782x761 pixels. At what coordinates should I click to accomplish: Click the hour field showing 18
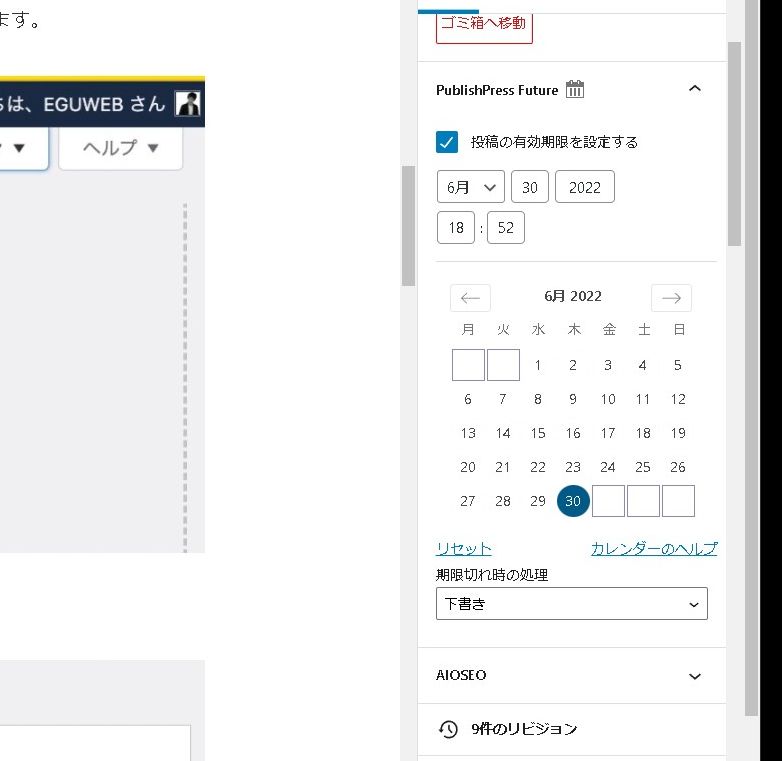click(456, 228)
